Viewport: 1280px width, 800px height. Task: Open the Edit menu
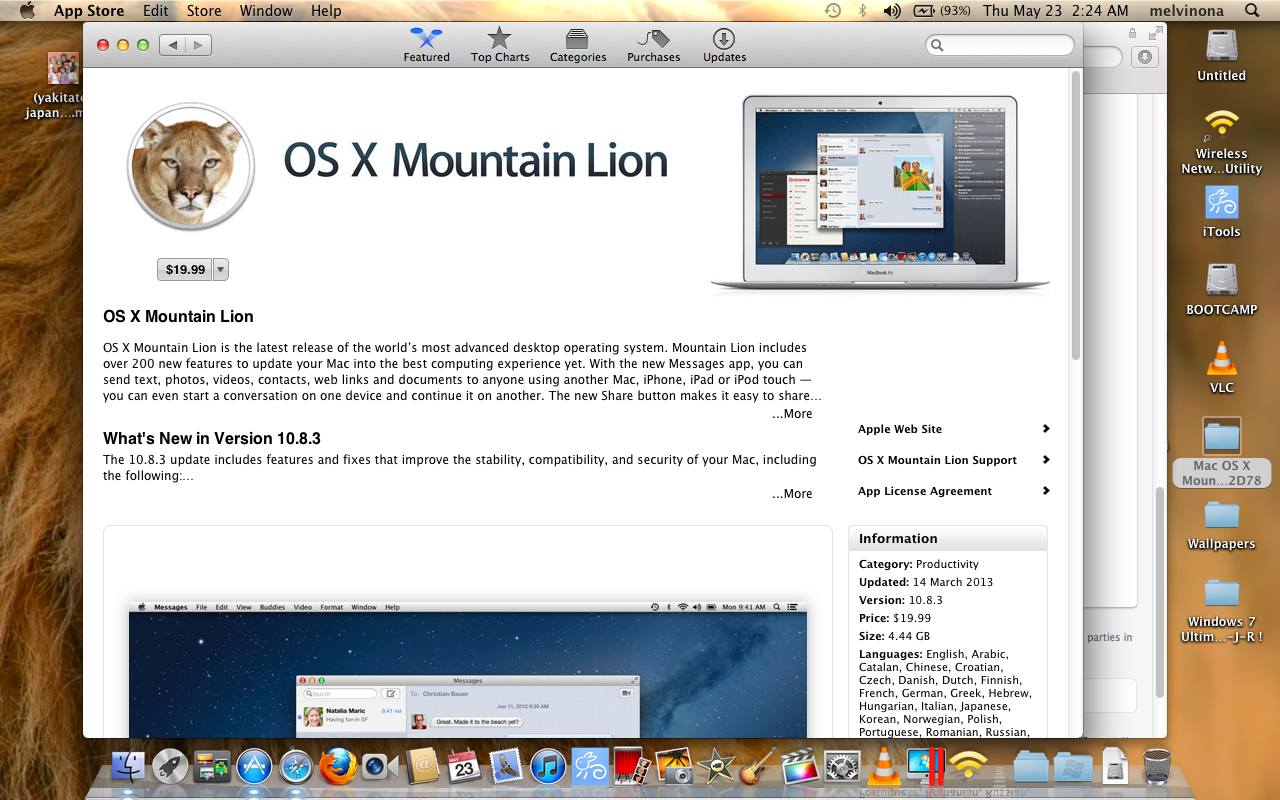(x=155, y=11)
